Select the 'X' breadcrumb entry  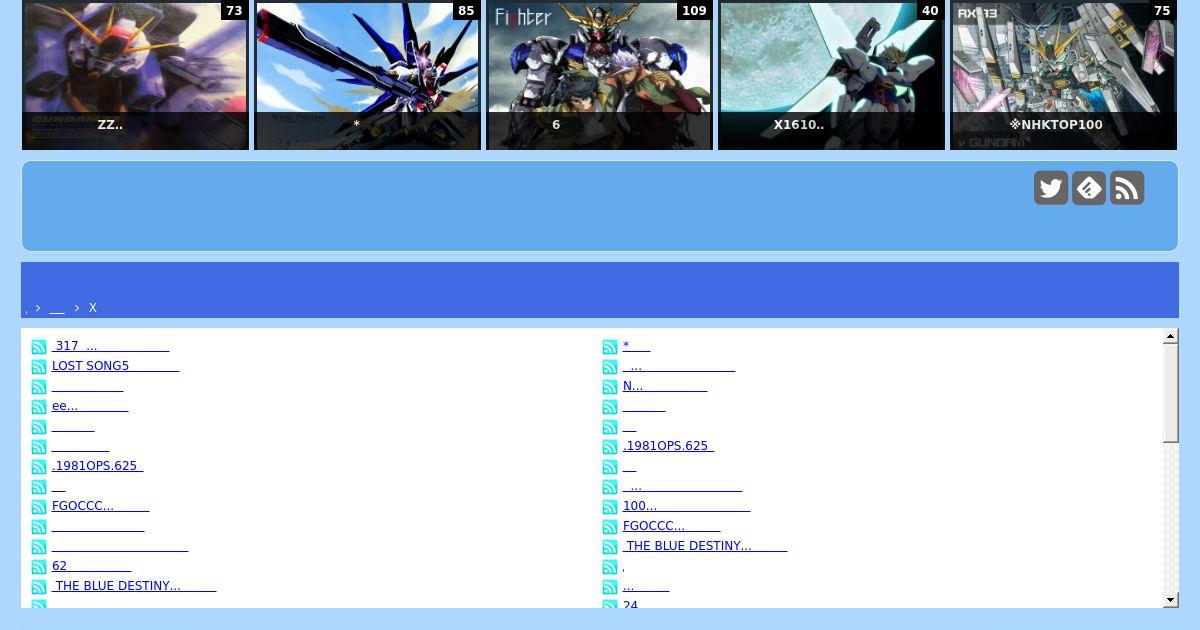93,308
